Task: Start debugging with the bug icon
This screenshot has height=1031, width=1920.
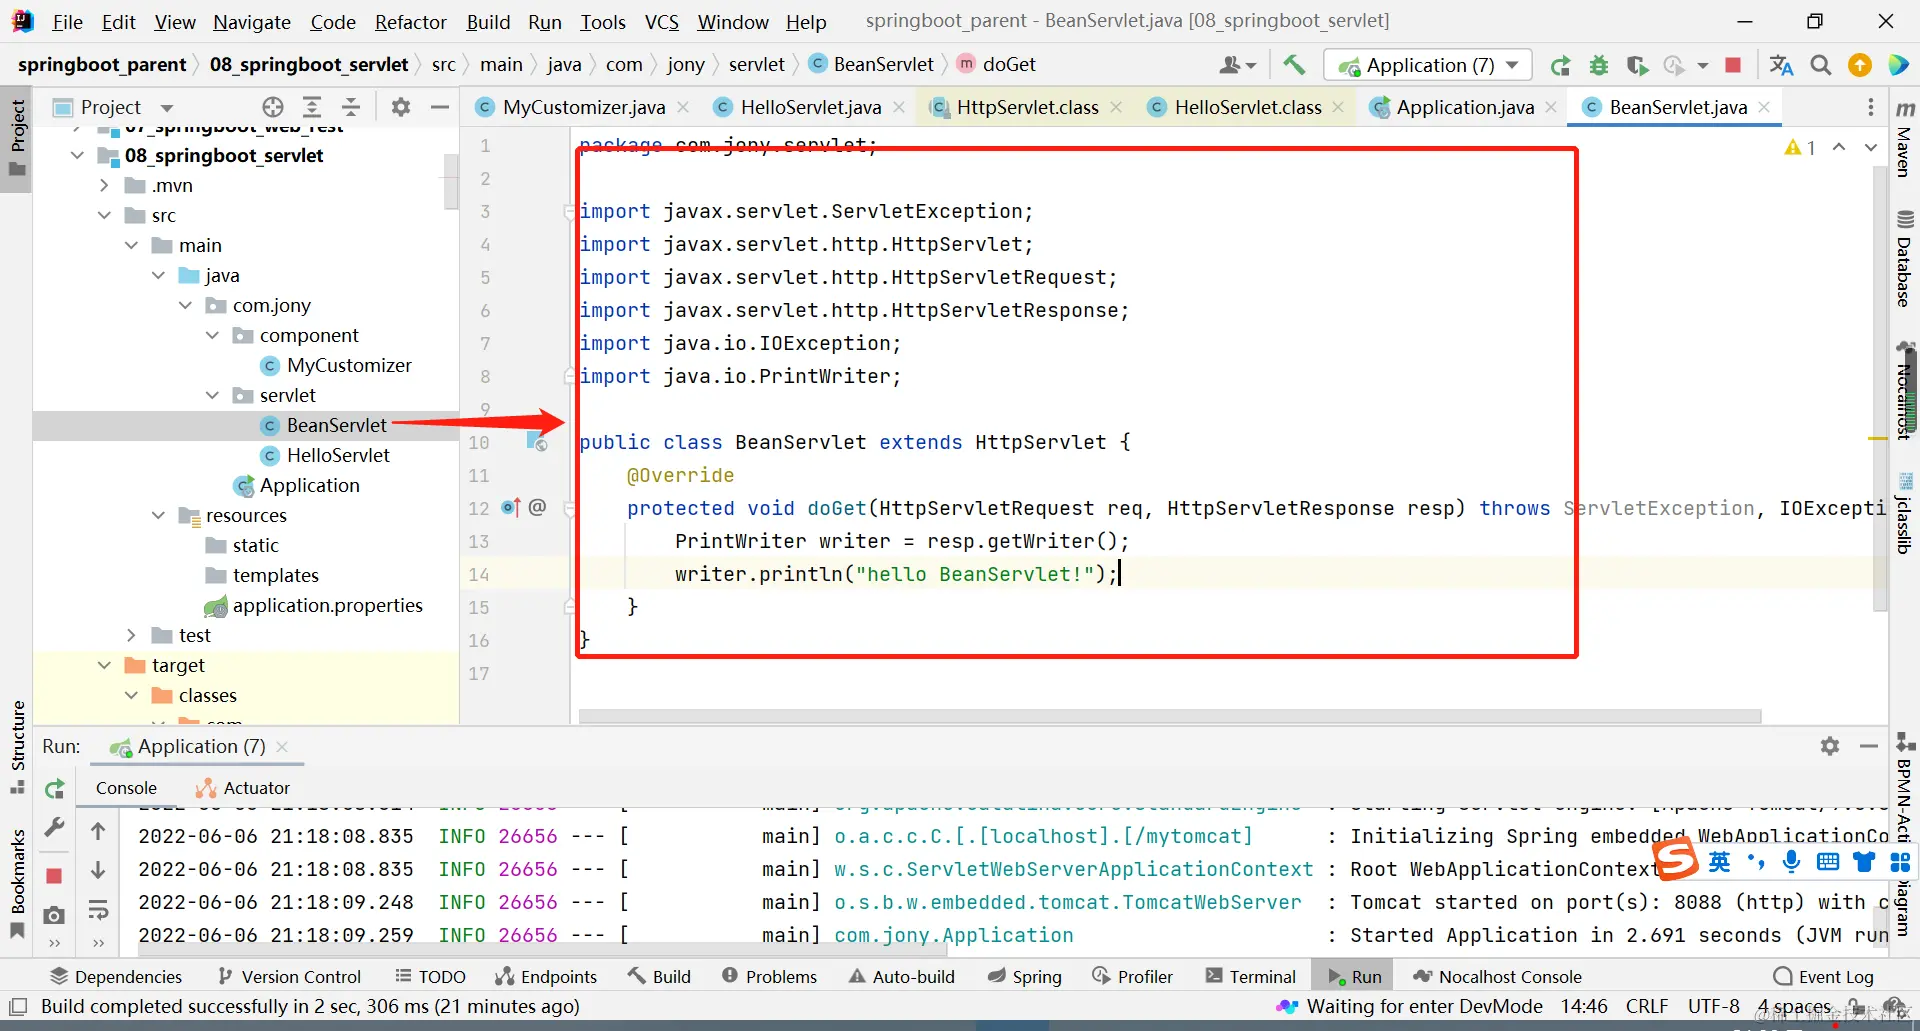Action: click(1599, 66)
